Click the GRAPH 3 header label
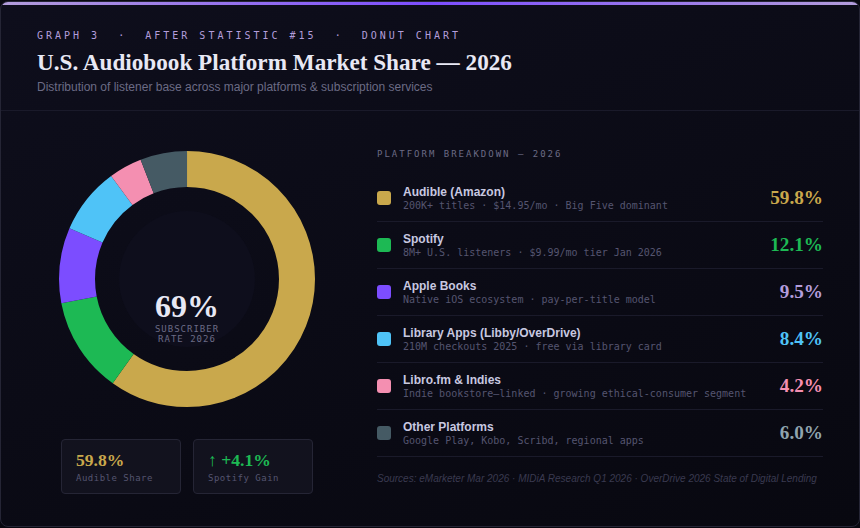Image resolution: width=860 pixels, height=528 pixels. tap(67, 35)
